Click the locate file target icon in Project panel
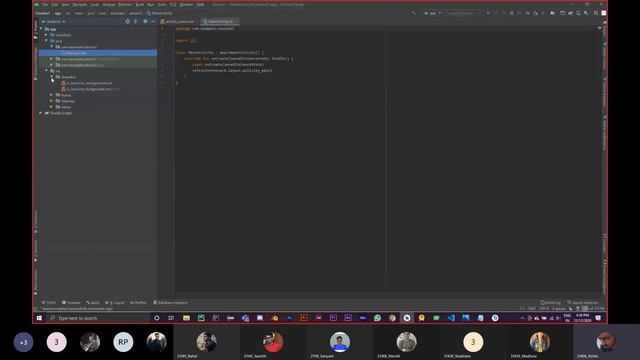 pos(127,21)
